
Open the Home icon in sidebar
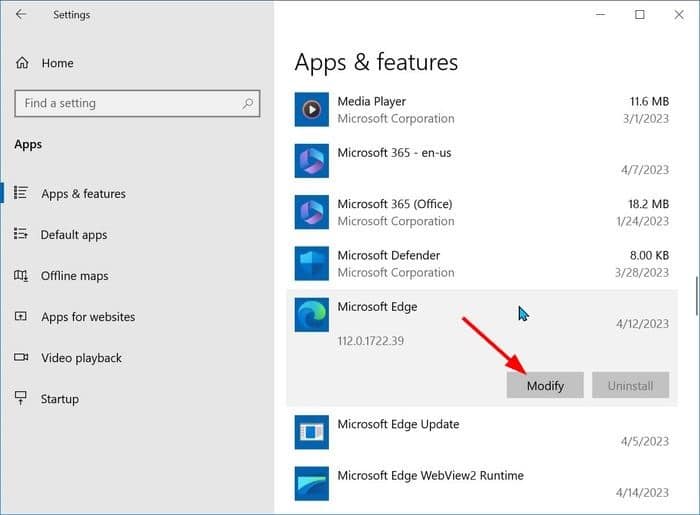coord(22,63)
